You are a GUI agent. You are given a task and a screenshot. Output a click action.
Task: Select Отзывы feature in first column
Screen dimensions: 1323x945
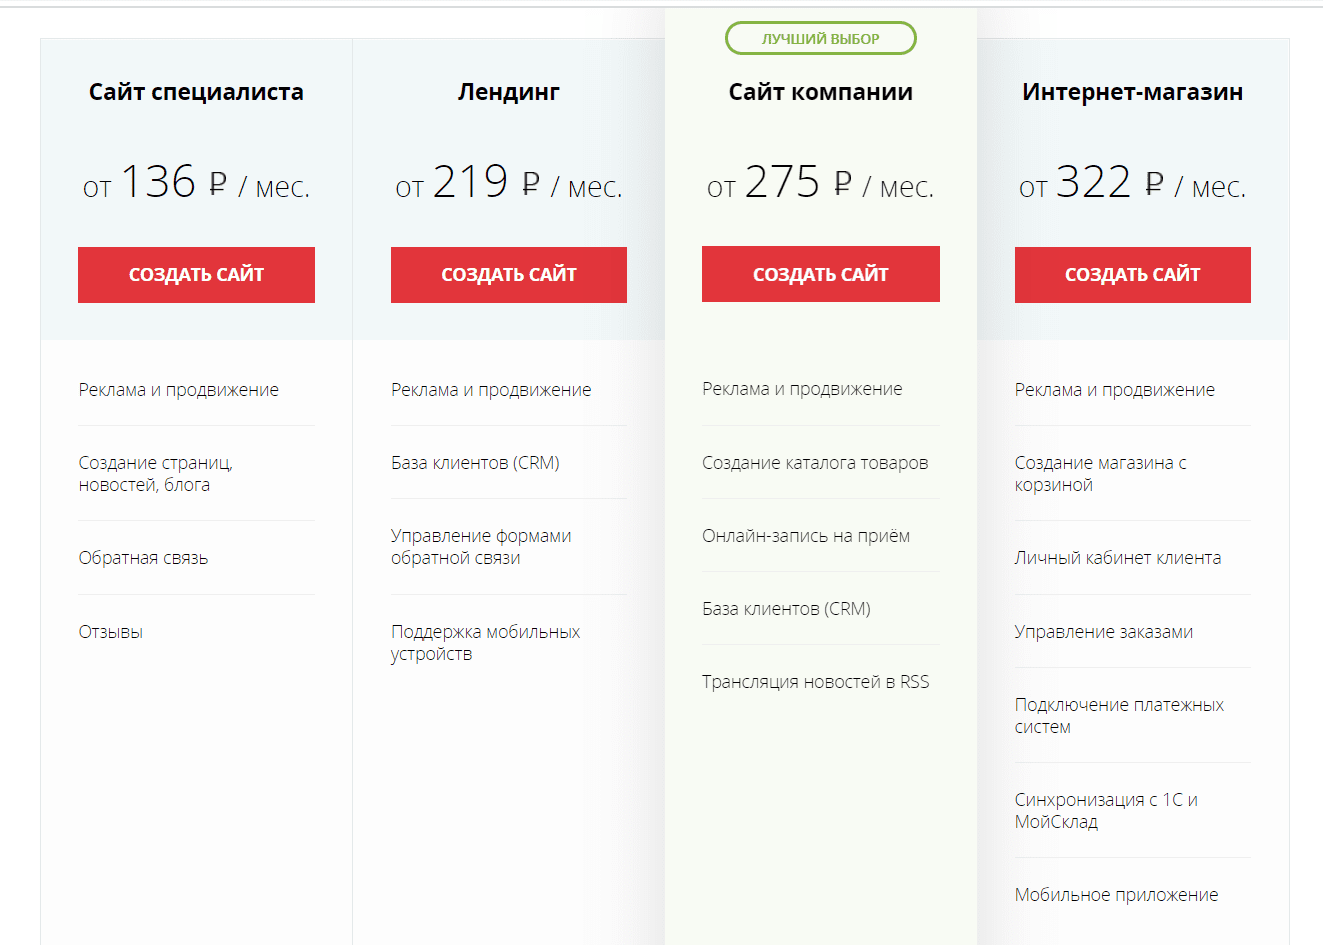(111, 632)
